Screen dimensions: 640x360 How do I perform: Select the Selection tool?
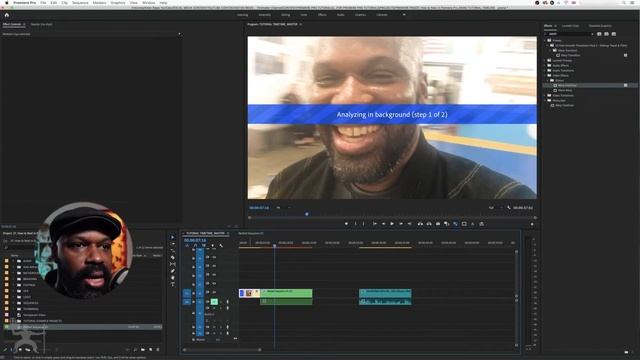tap(173, 237)
